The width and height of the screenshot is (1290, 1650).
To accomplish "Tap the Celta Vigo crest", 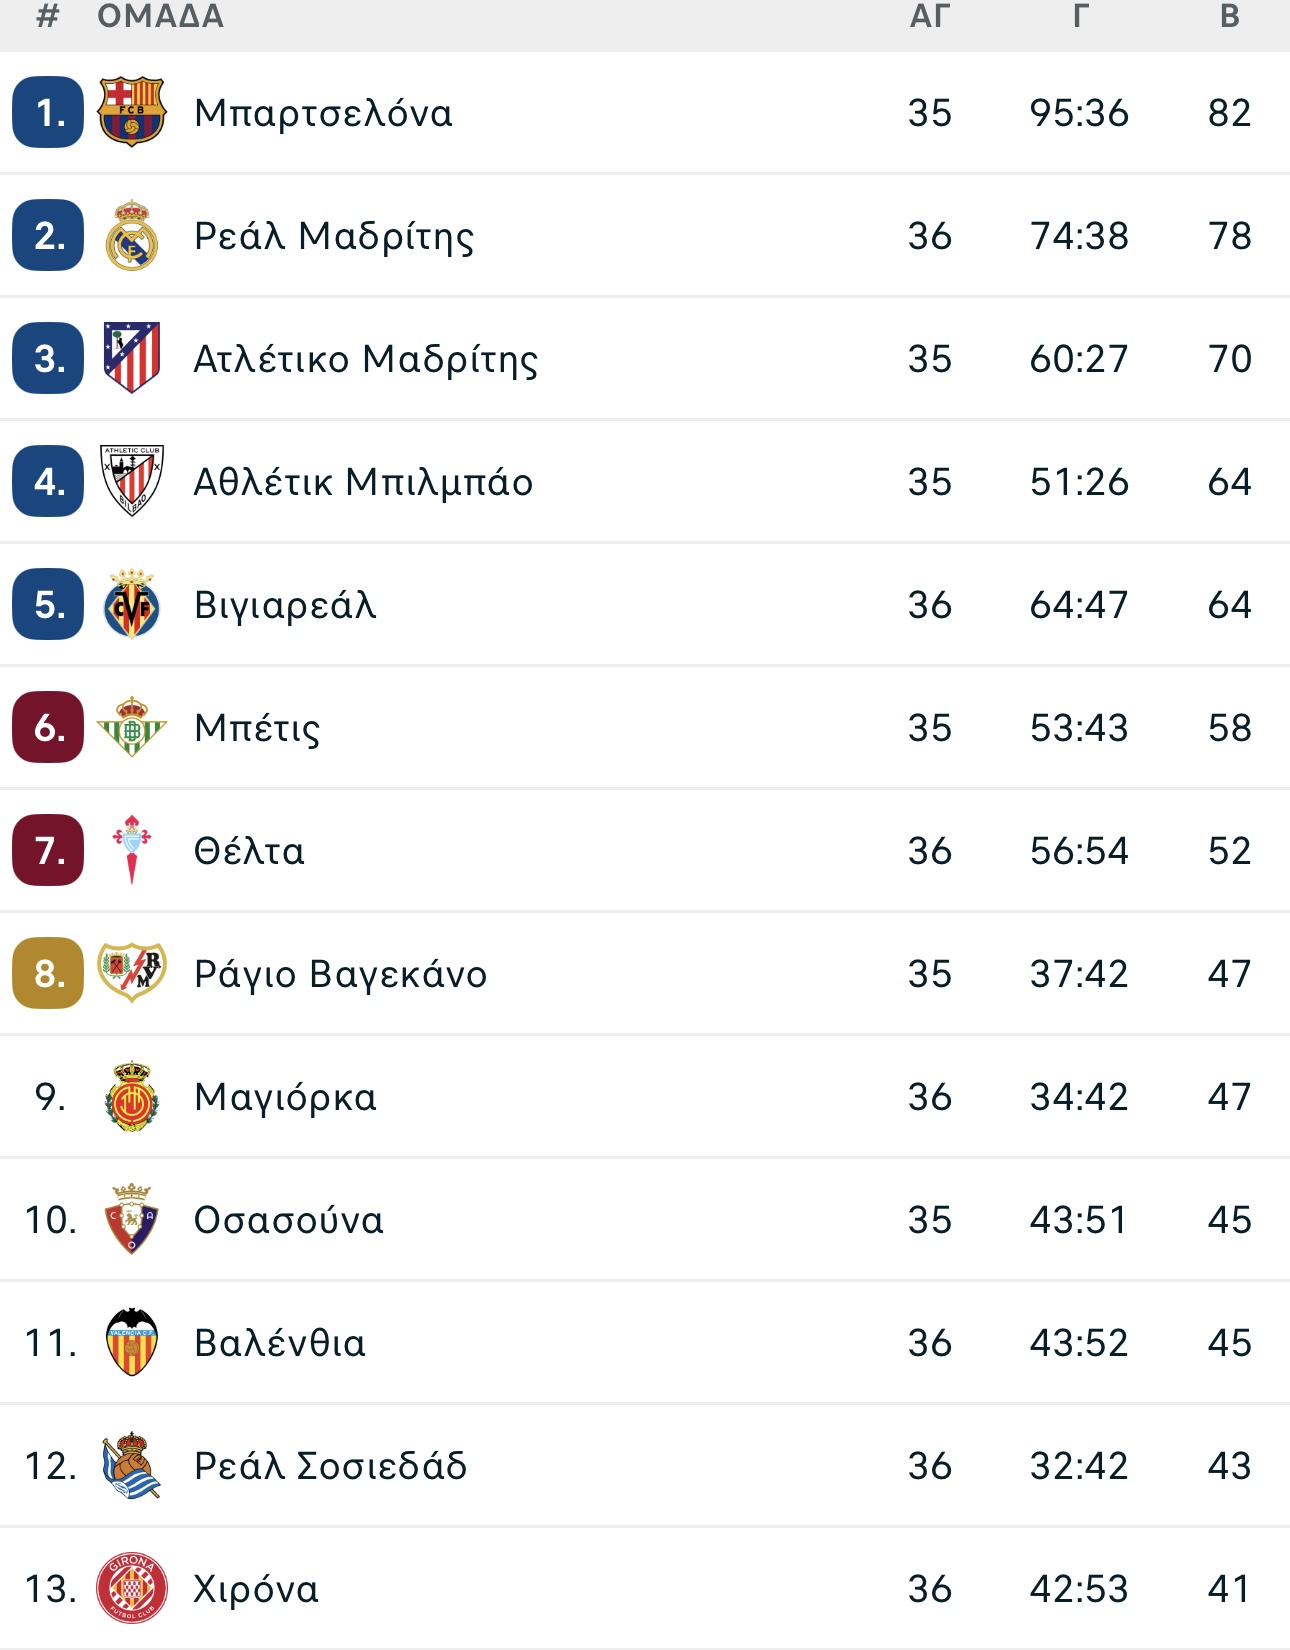I will (131, 850).
